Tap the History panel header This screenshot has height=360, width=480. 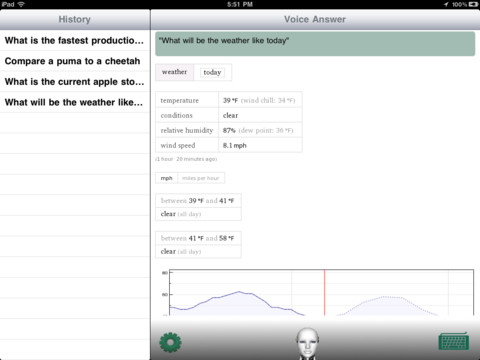tap(75, 19)
